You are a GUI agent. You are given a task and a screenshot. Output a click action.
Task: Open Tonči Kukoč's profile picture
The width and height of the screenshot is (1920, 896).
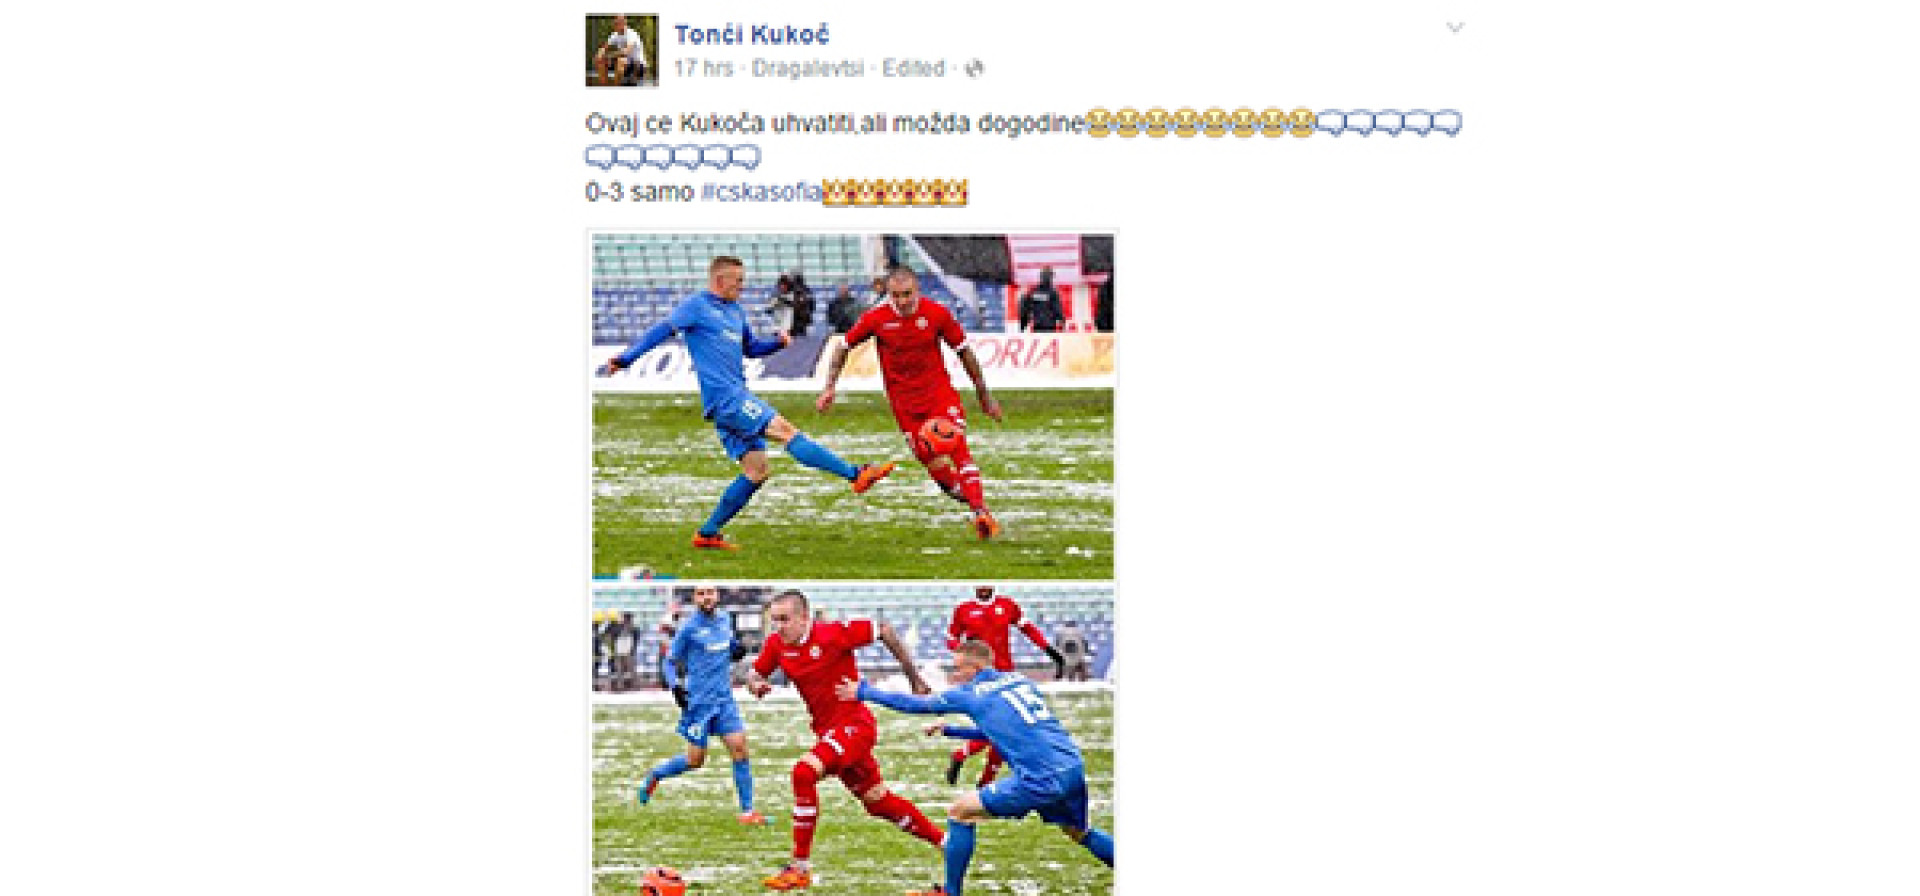pyautogui.click(x=622, y=50)
